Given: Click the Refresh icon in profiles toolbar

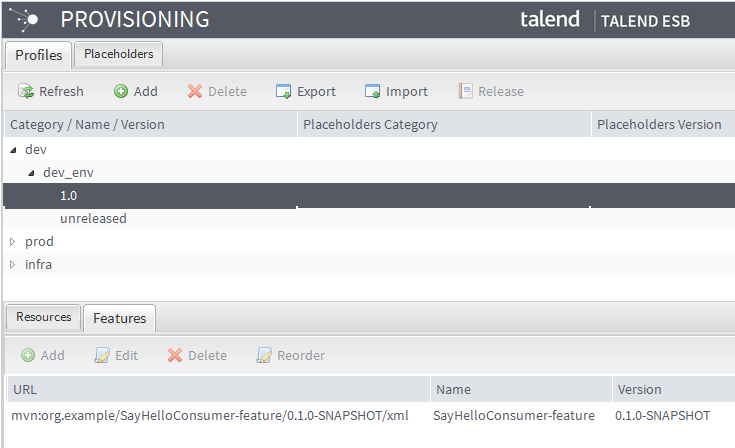Looking at the screenshot, I should pos(26,92).
